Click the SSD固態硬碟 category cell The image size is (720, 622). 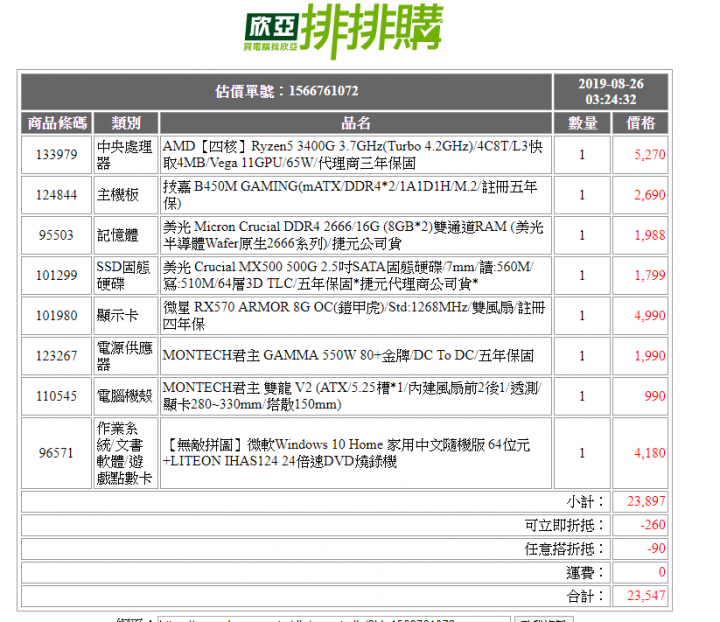pos(126,275)
